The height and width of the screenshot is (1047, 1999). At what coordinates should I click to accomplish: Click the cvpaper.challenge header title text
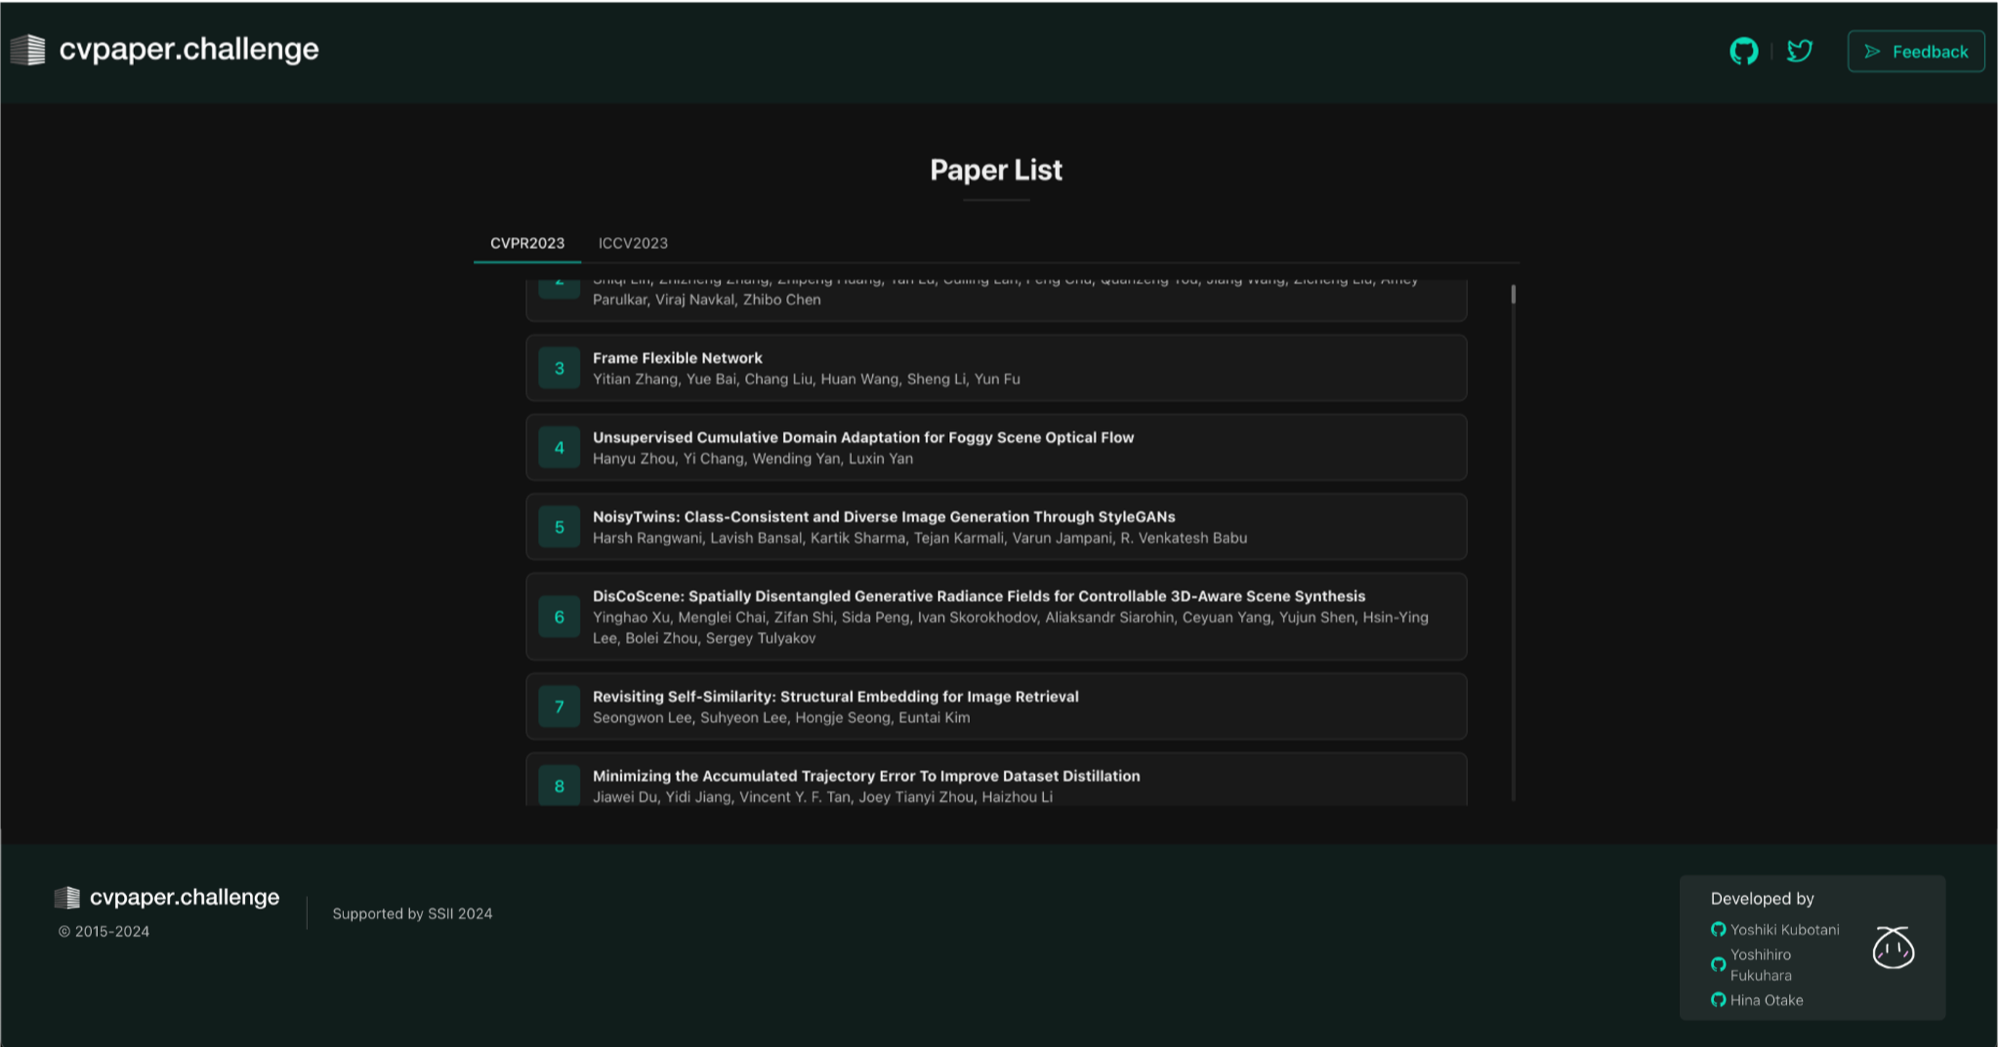point(189,49)
